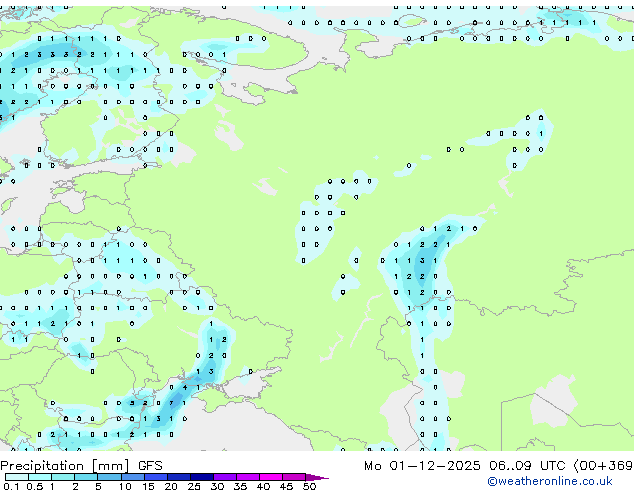Pick the legend swatch between 35 and 40

(248, 477)
